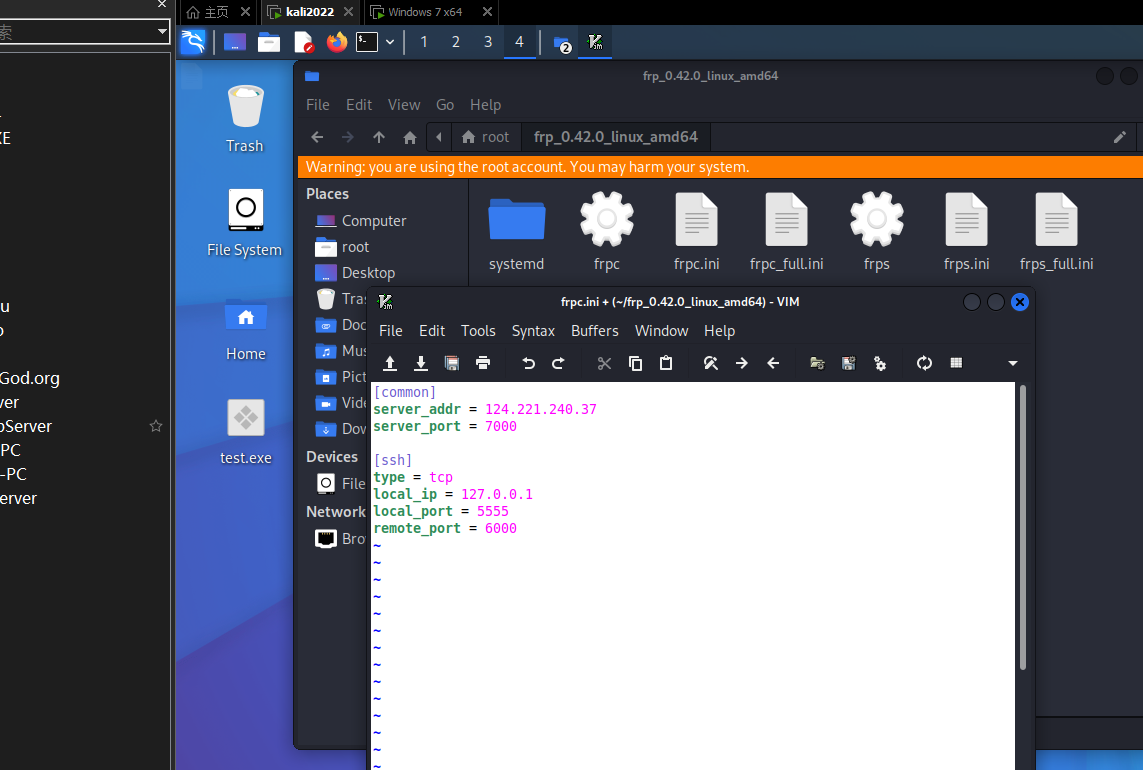Click the Cut scissors icon in Vim
Image resolution: width=1143 pixels, height=770 pixels.
tap(604, 363)
